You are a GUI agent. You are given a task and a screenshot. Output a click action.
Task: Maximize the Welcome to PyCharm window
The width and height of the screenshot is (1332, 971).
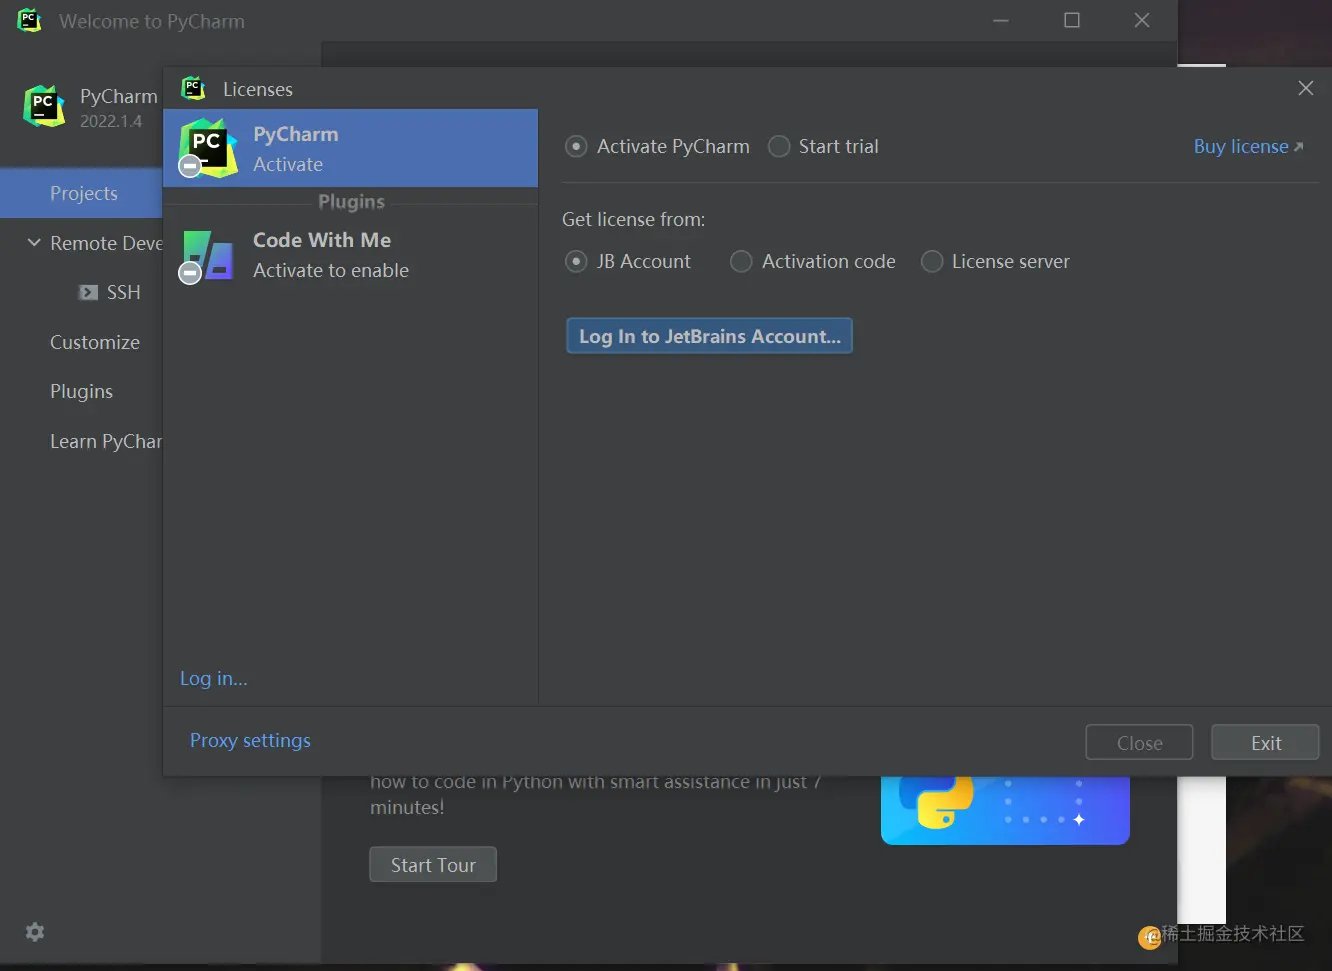click(x=1072, y=20)
